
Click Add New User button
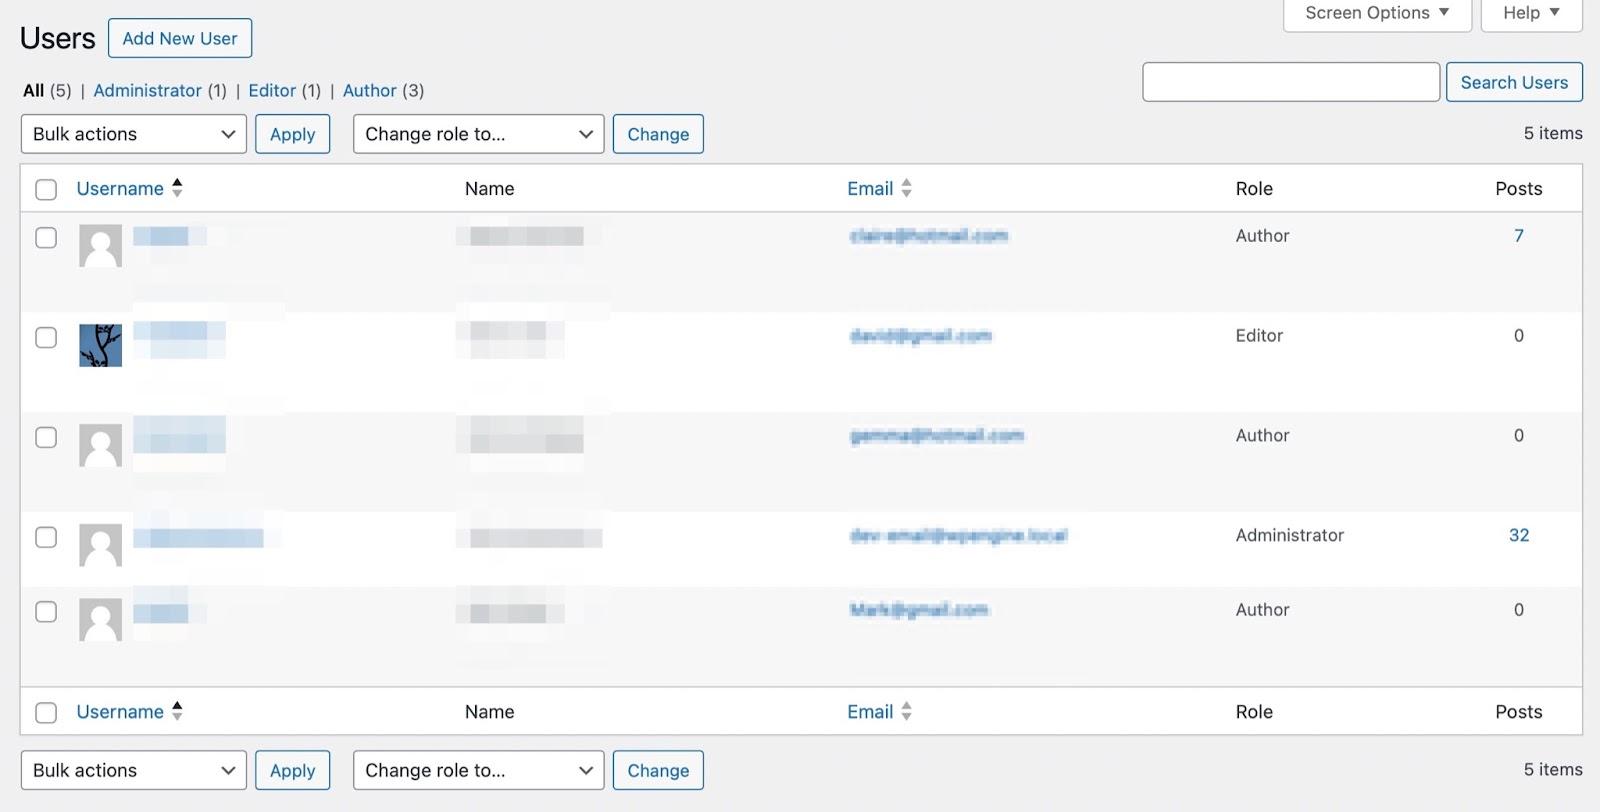[x=180, y=38]
